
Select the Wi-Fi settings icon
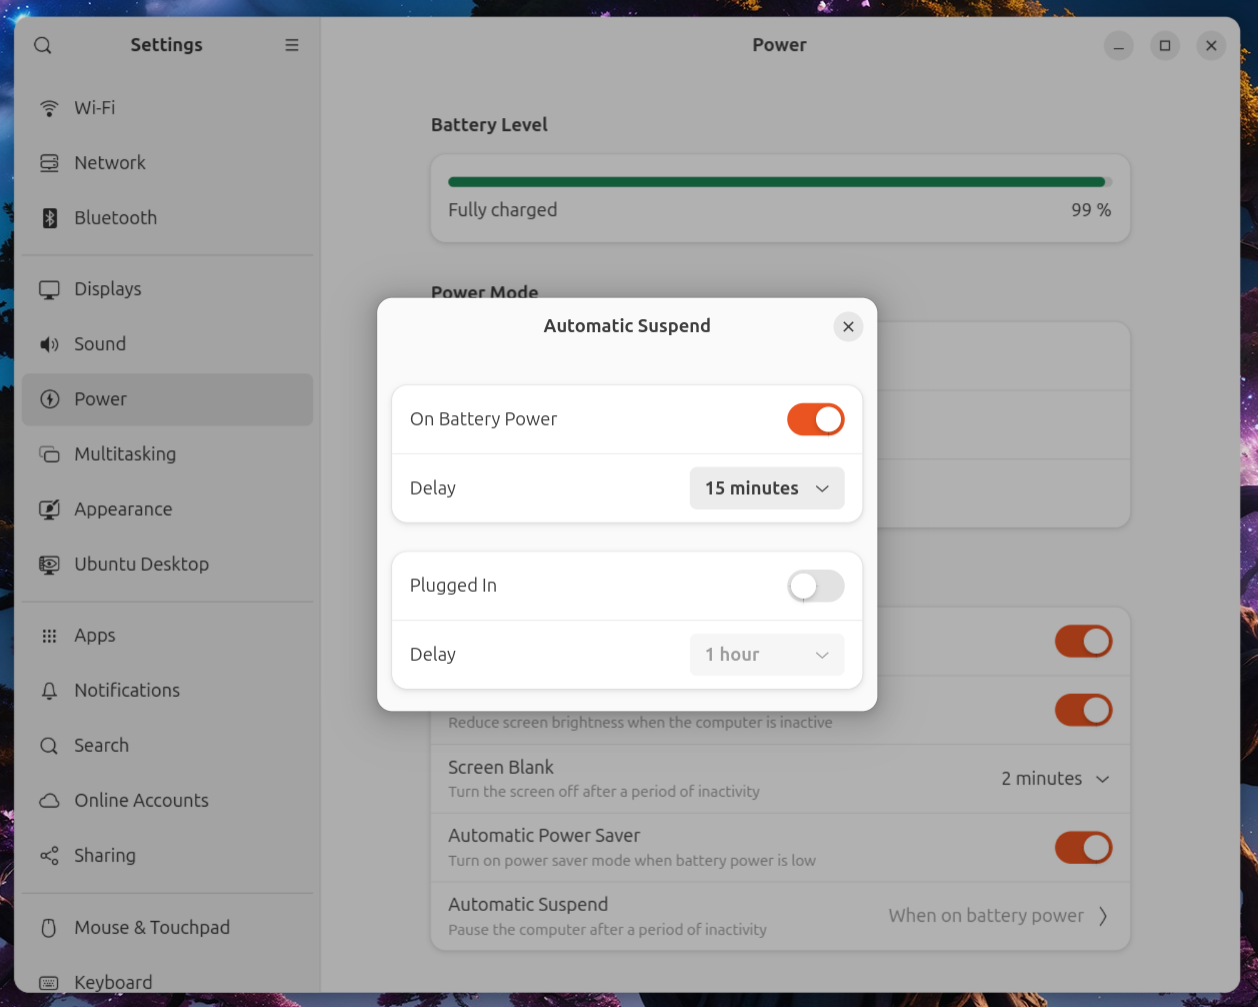point(49,107)
